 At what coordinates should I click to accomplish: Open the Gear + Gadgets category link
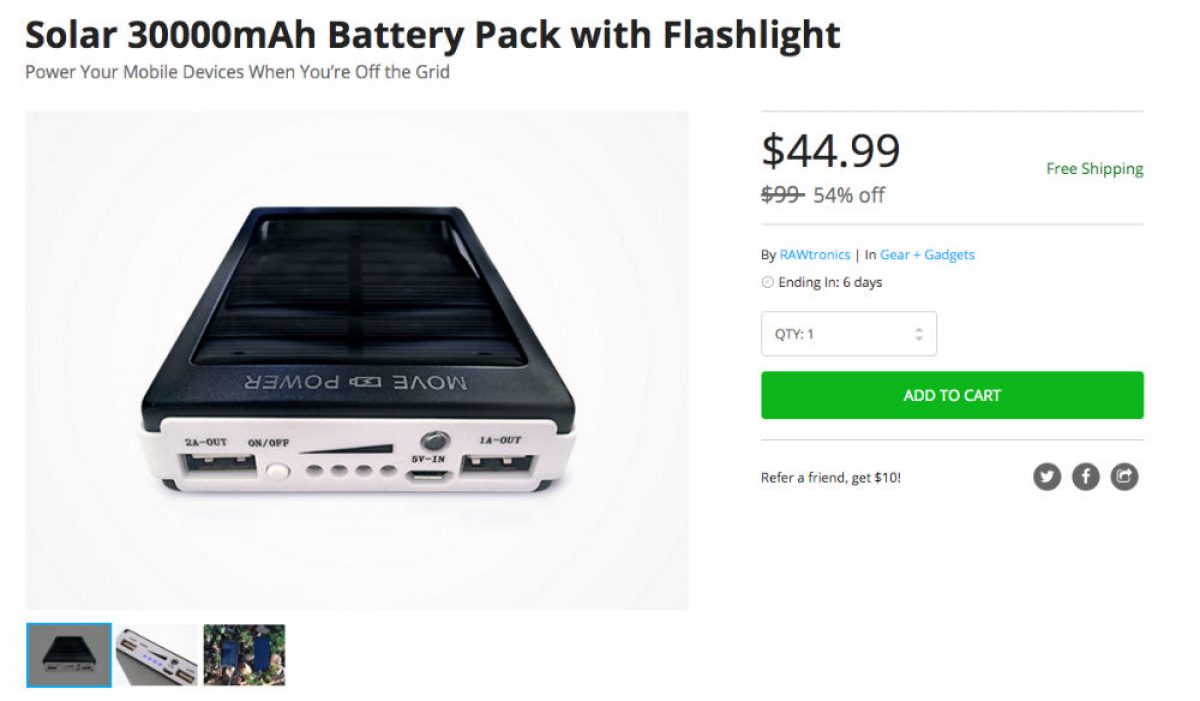click(927, 255)
